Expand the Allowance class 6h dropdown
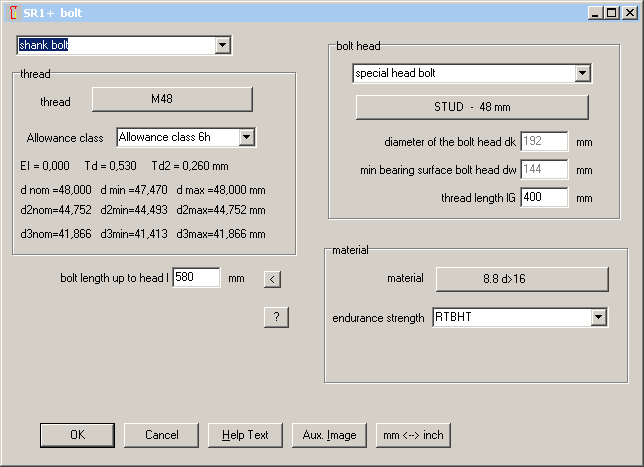The height and width of the screenshot is (467, 644). (x=246, y=137)
